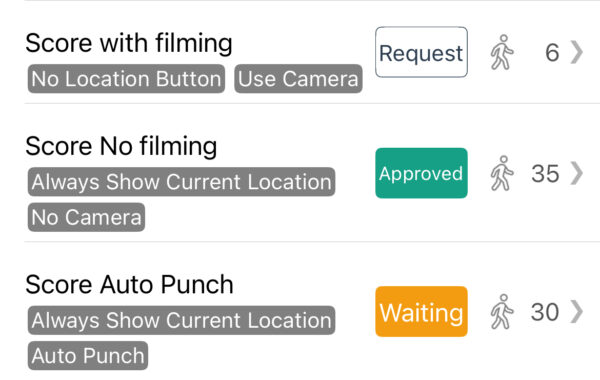Tap the Request button
The image size is (600, 380).
421,52
